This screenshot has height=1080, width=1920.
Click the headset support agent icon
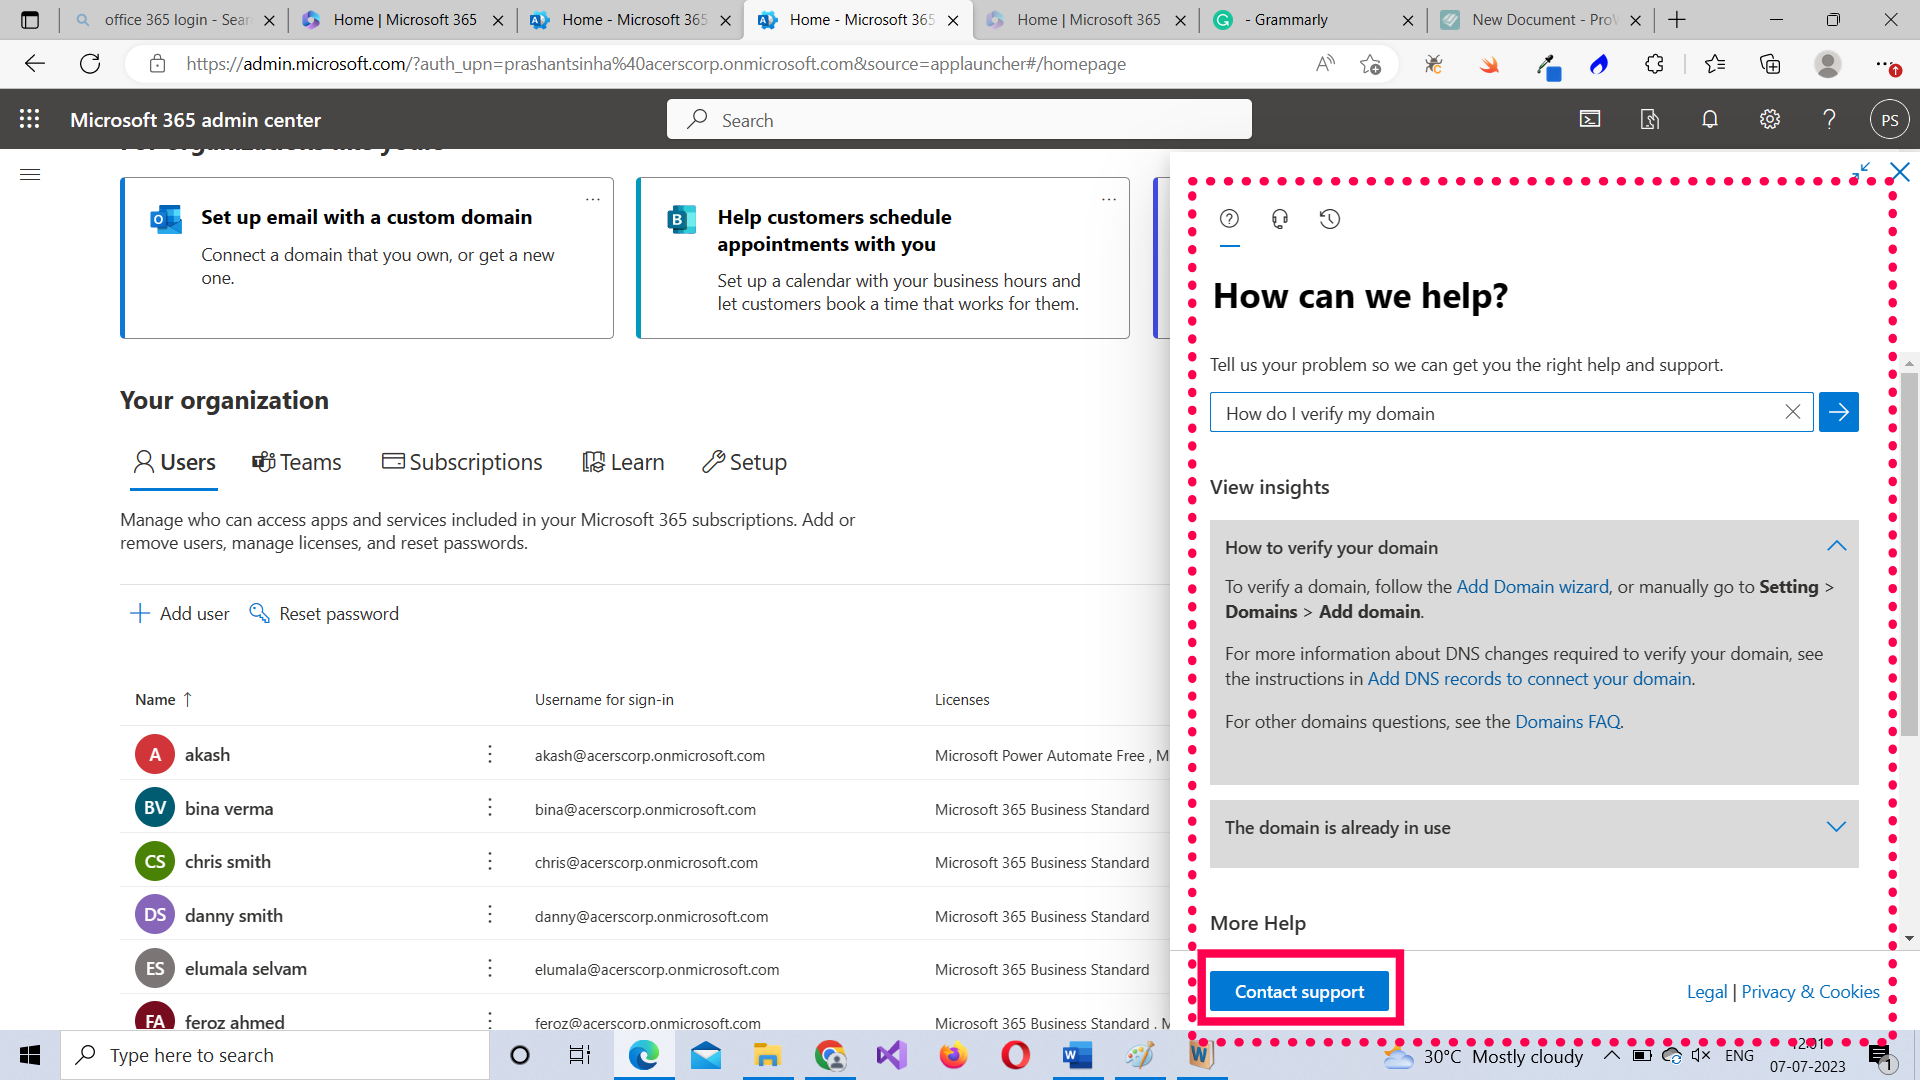[x=1279, y=219]
